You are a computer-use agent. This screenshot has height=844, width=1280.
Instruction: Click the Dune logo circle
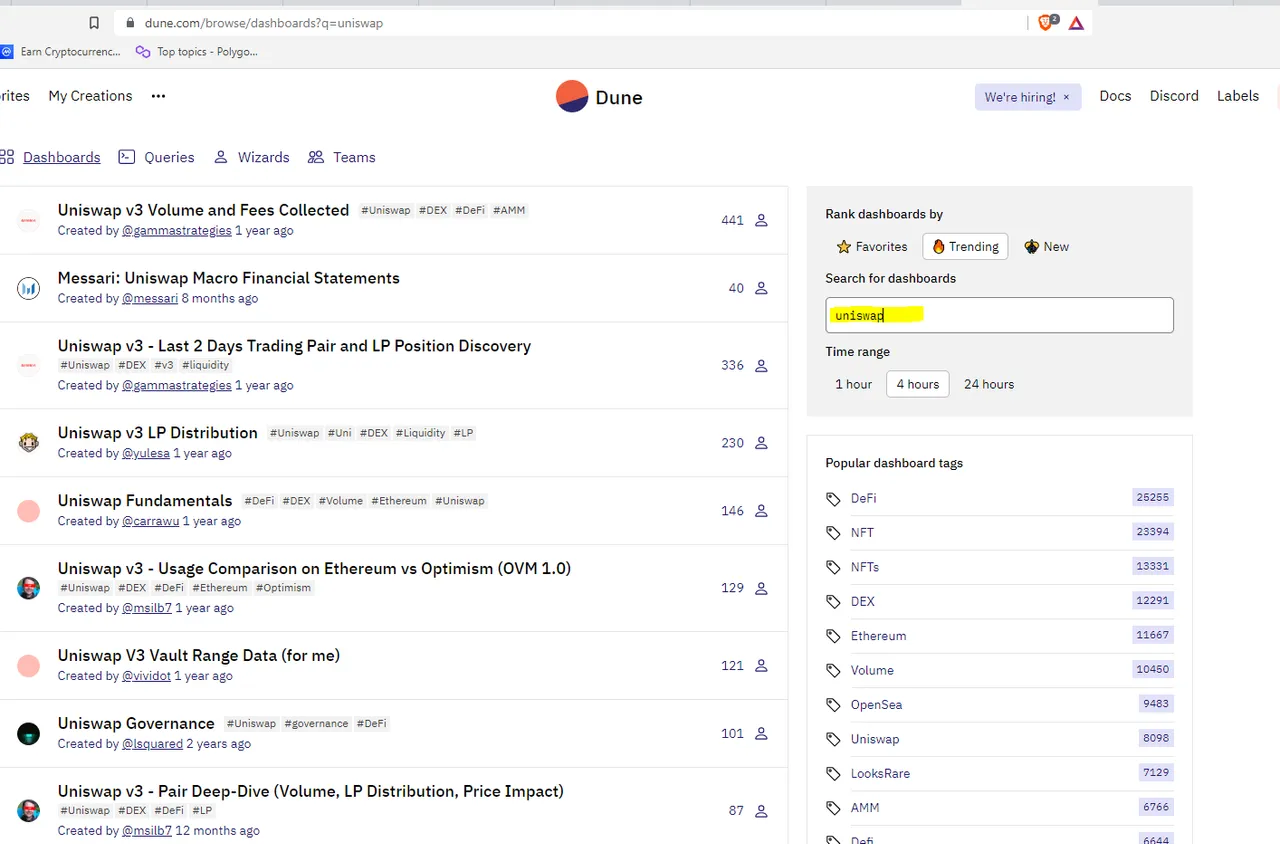point(572,97)
